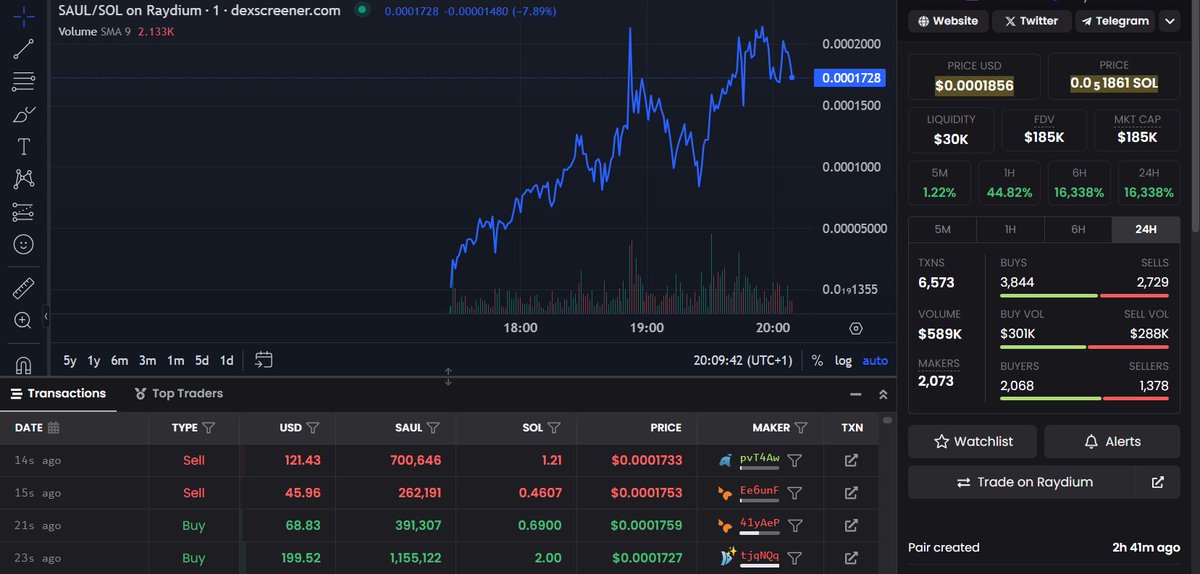The image size is (1200, 574).
Task: Click Trade on Raydium button
Action: click(1024, 482)
